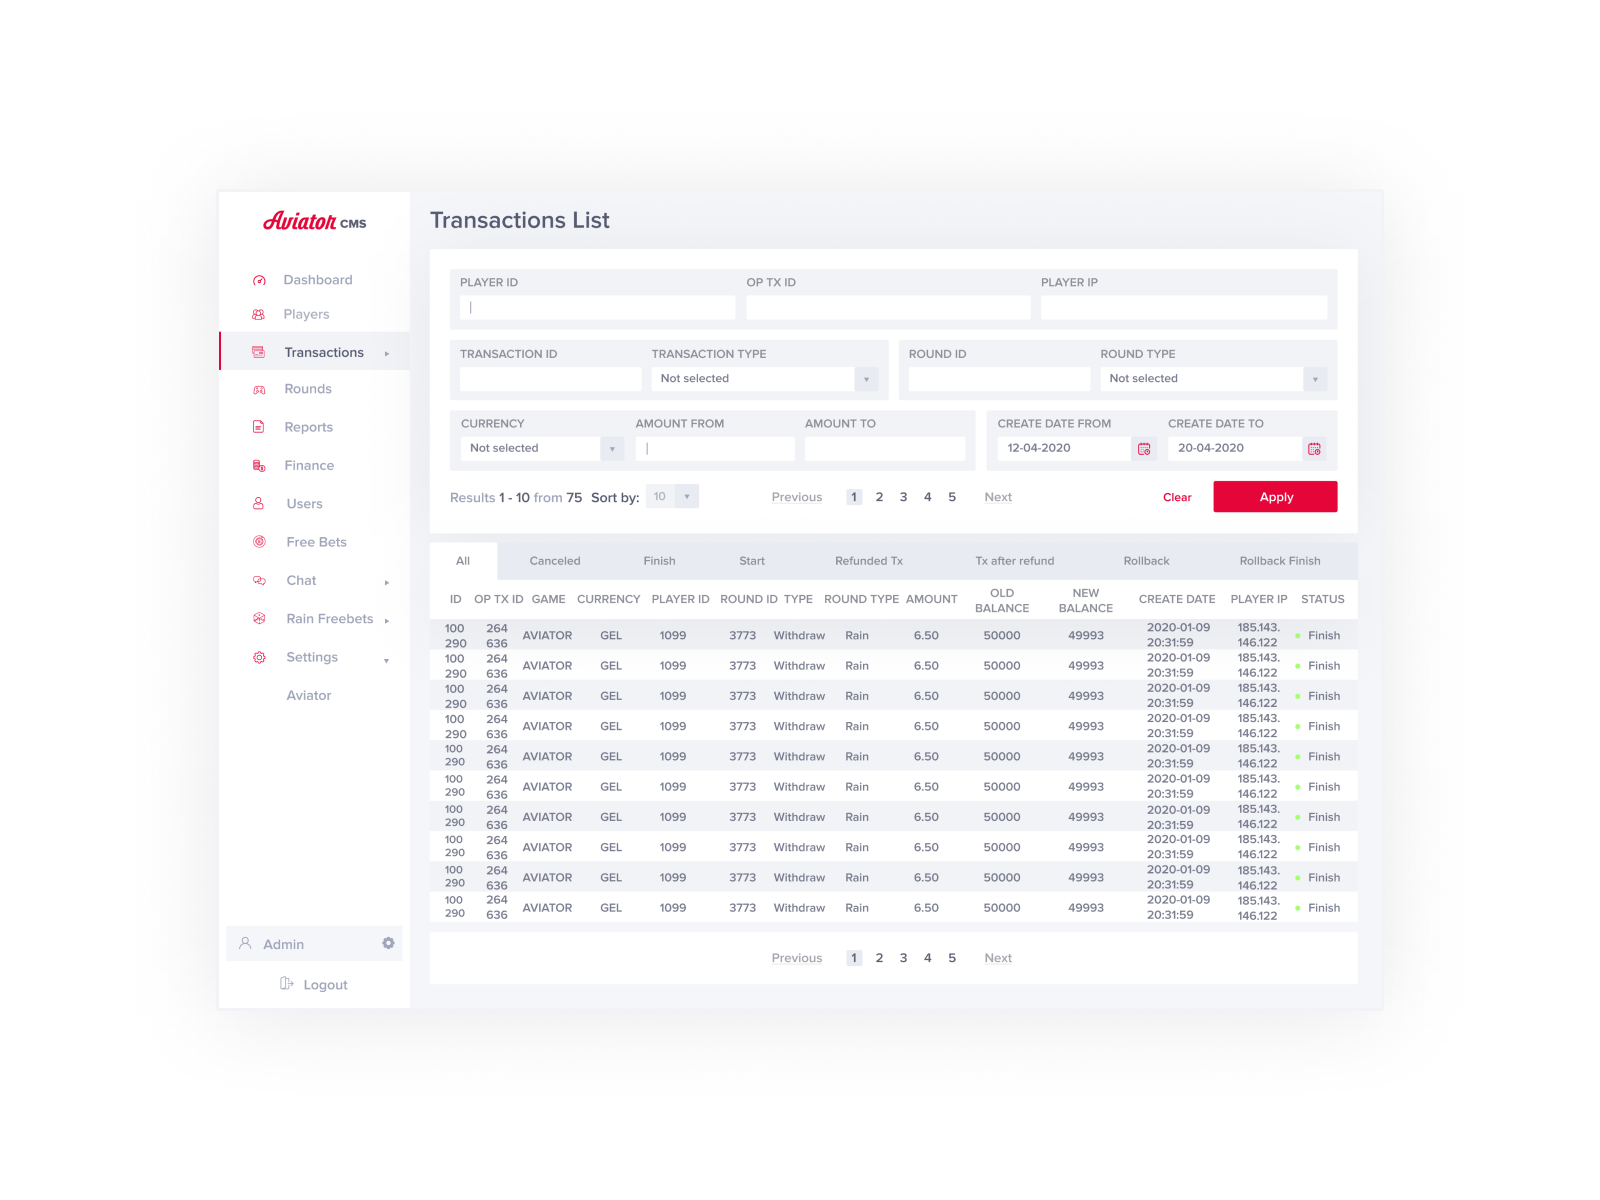Focus the Amount From input field
The height and width of the screenshot is (1200, 1600).
tap(715, 449)
